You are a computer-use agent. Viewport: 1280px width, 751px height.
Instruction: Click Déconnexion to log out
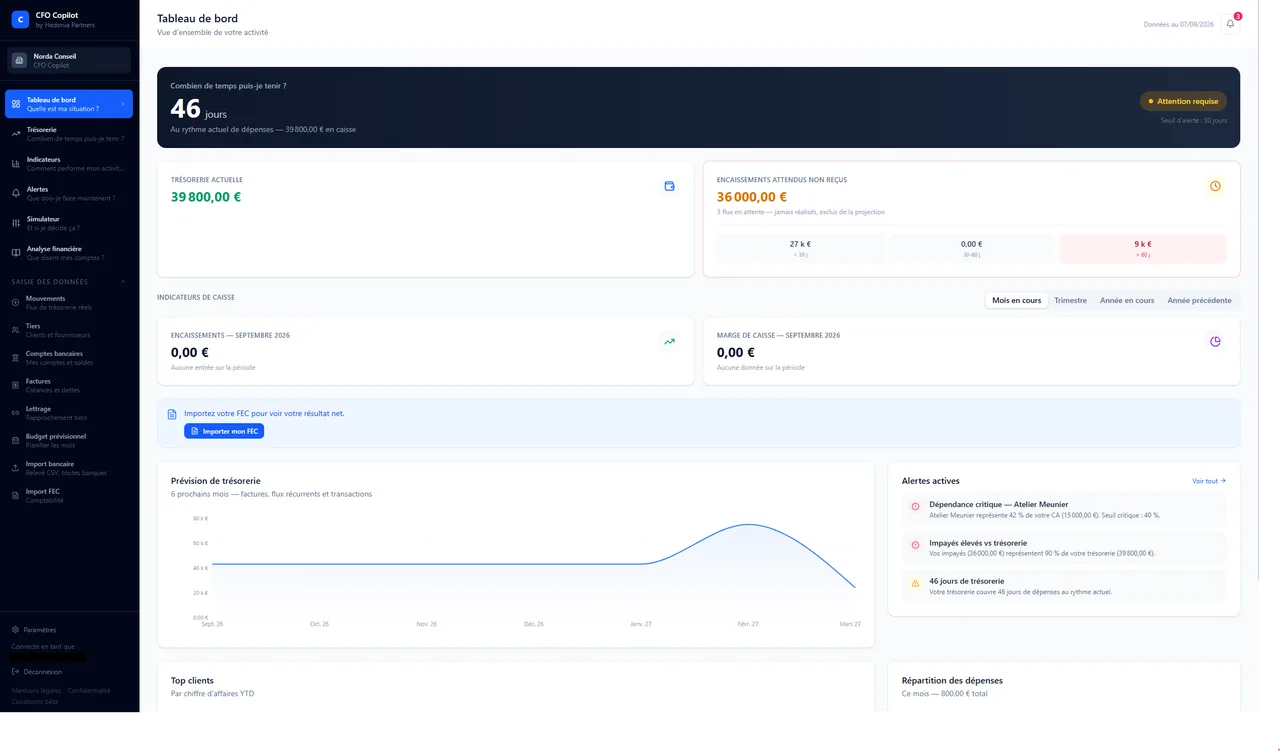point(37,672)
